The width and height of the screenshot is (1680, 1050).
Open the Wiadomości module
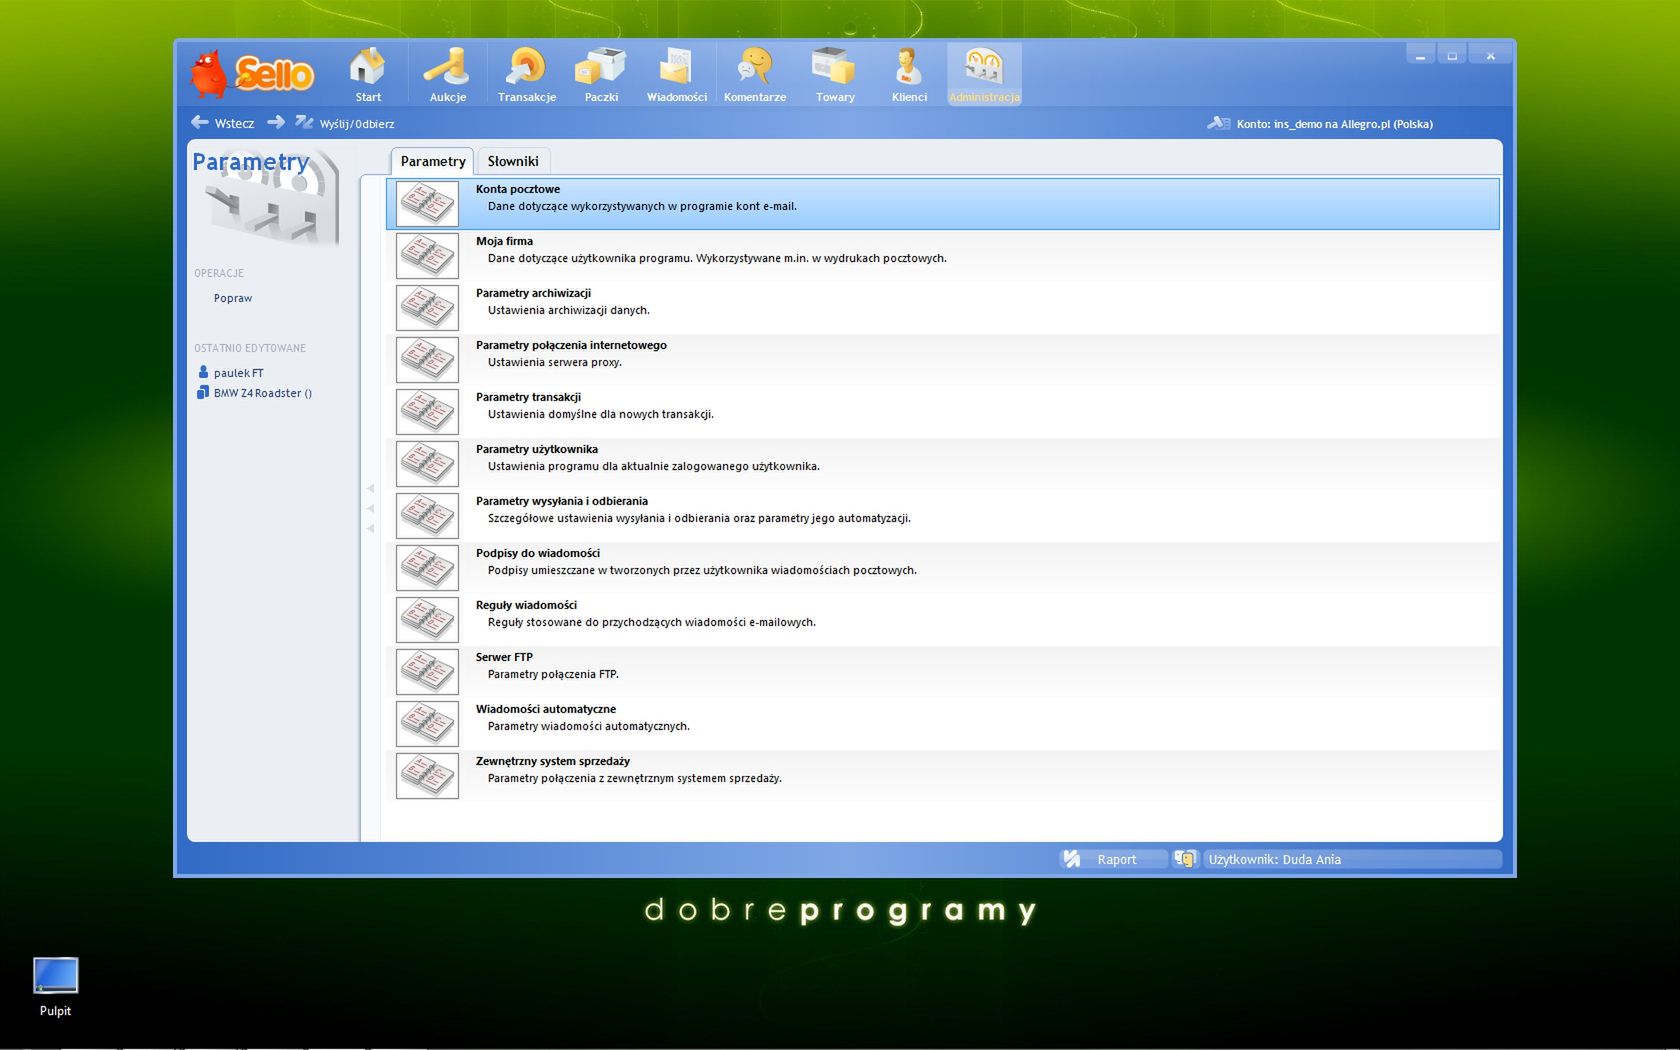click(x=676, y=74)
